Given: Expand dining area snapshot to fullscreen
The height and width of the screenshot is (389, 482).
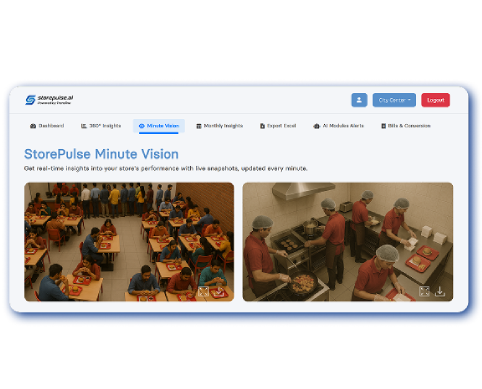Looking at the screenshot, I should tap(203, 291).
